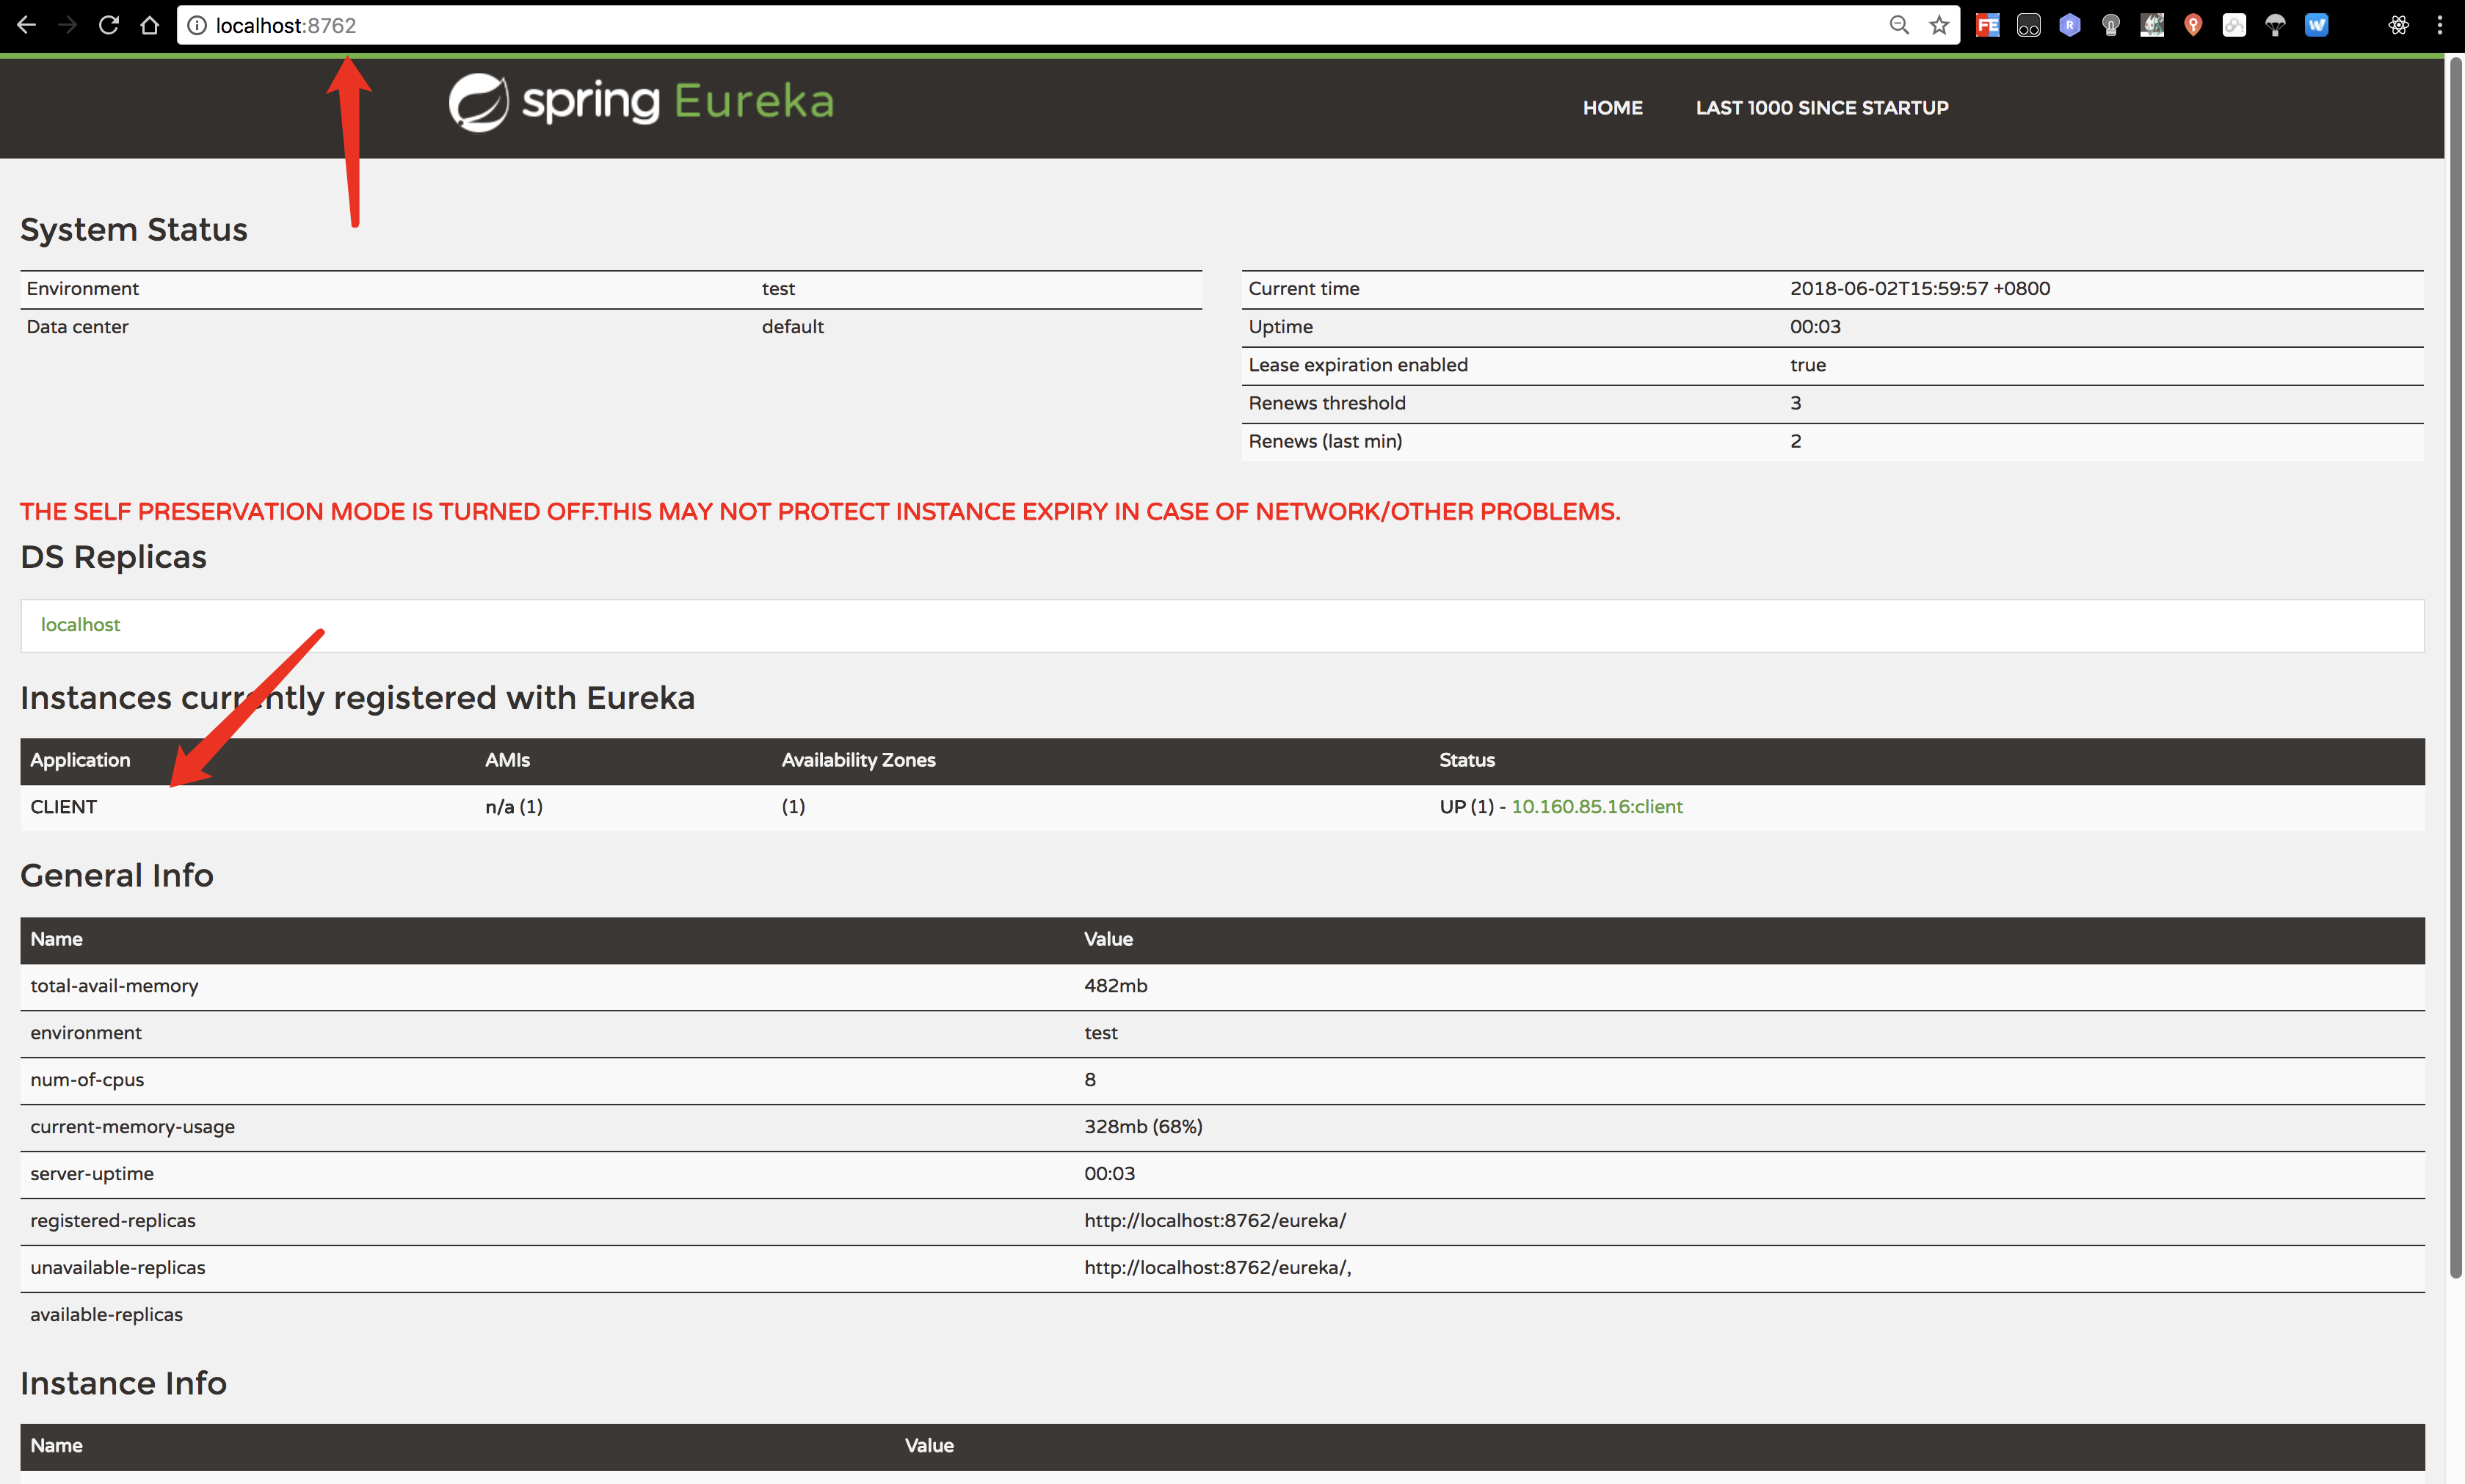Open the 10.160.85.16:client instance link
Image resolution: width=2465 pixels, height=1484 pixels.
(x=1596, y=806)
